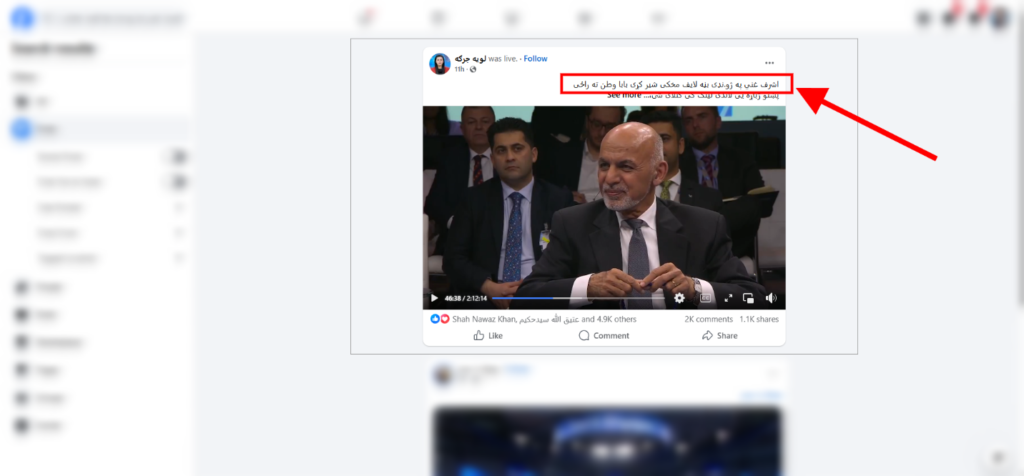
Task: Enter fullscreen video mode
Action: [728, 298]
